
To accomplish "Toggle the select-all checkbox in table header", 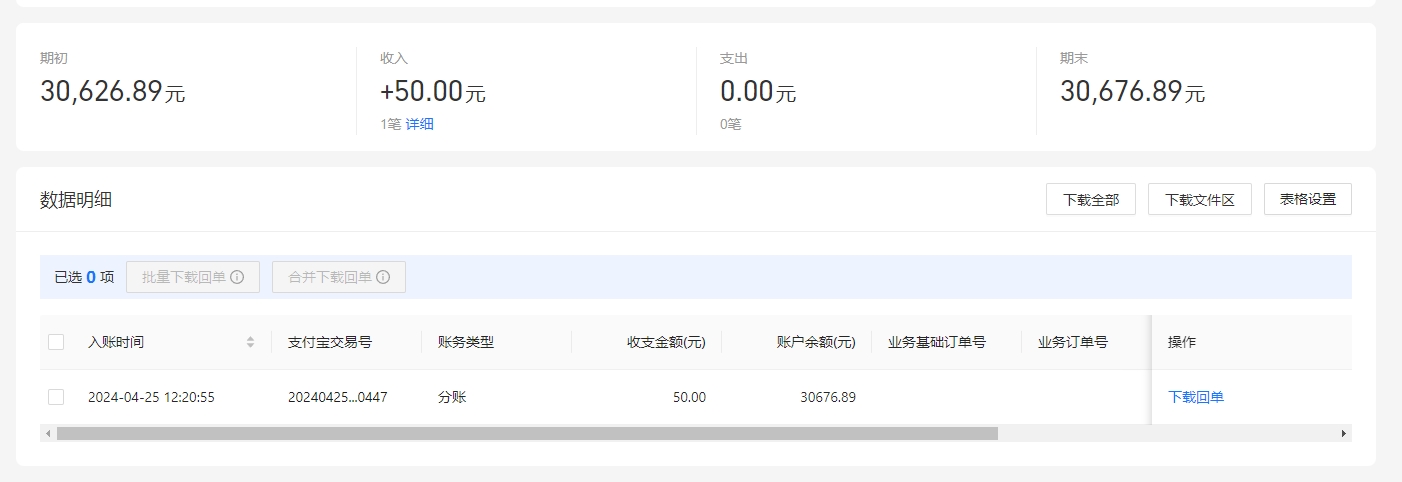I will coord(56,342).
